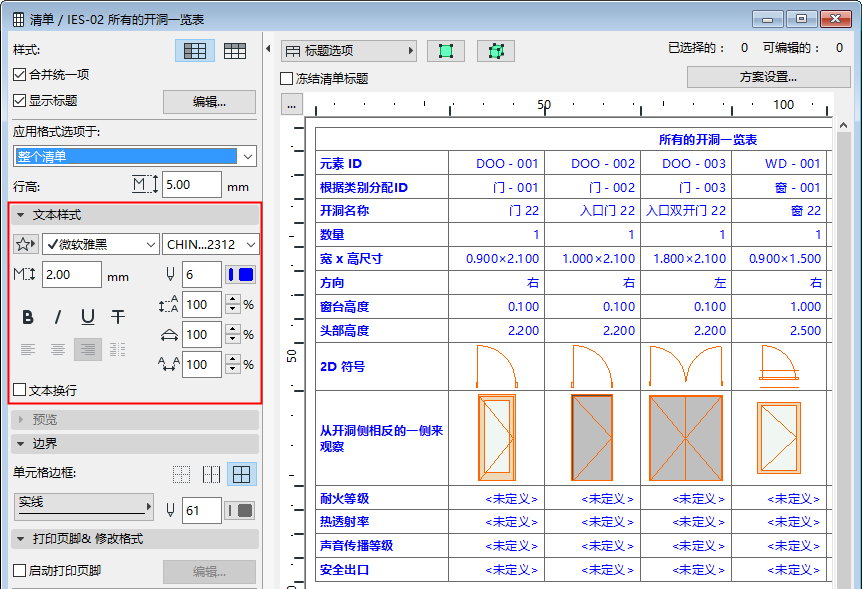Toggle bold text formatting
The width and height of the screenshot is (862, 589).
[x=27, y=317]
